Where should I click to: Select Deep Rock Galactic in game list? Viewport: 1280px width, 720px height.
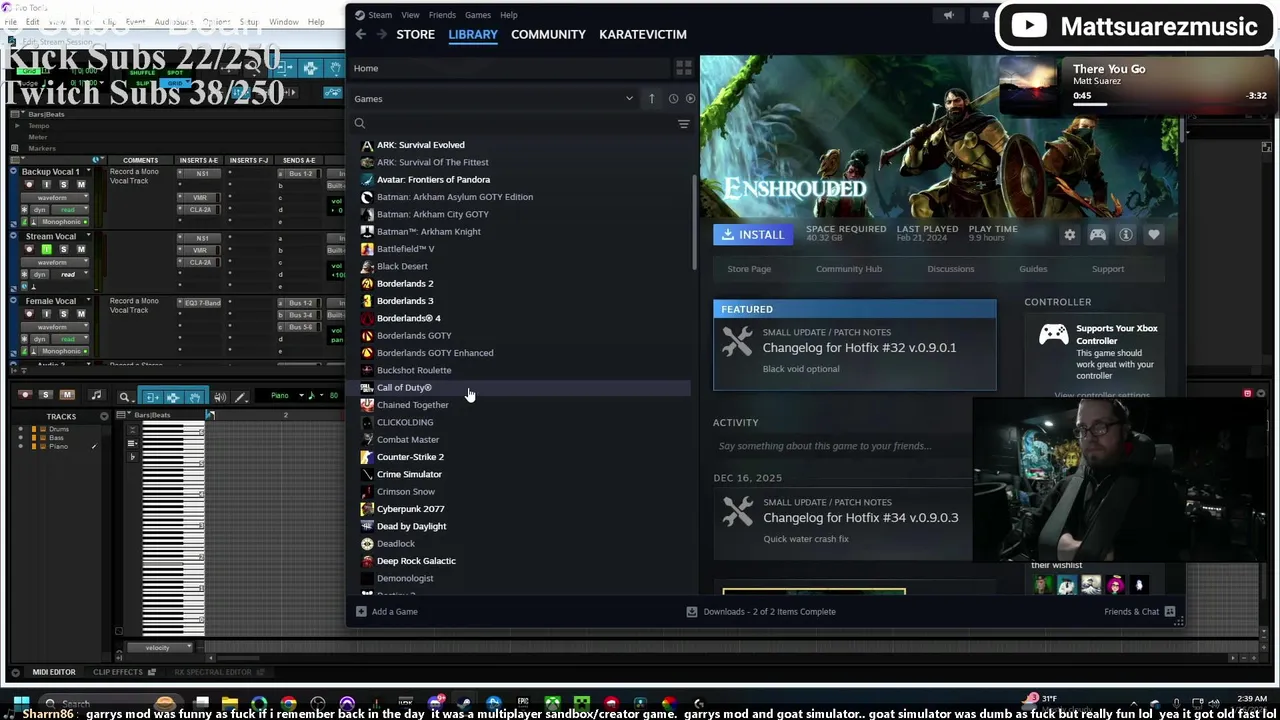point(416,561)
